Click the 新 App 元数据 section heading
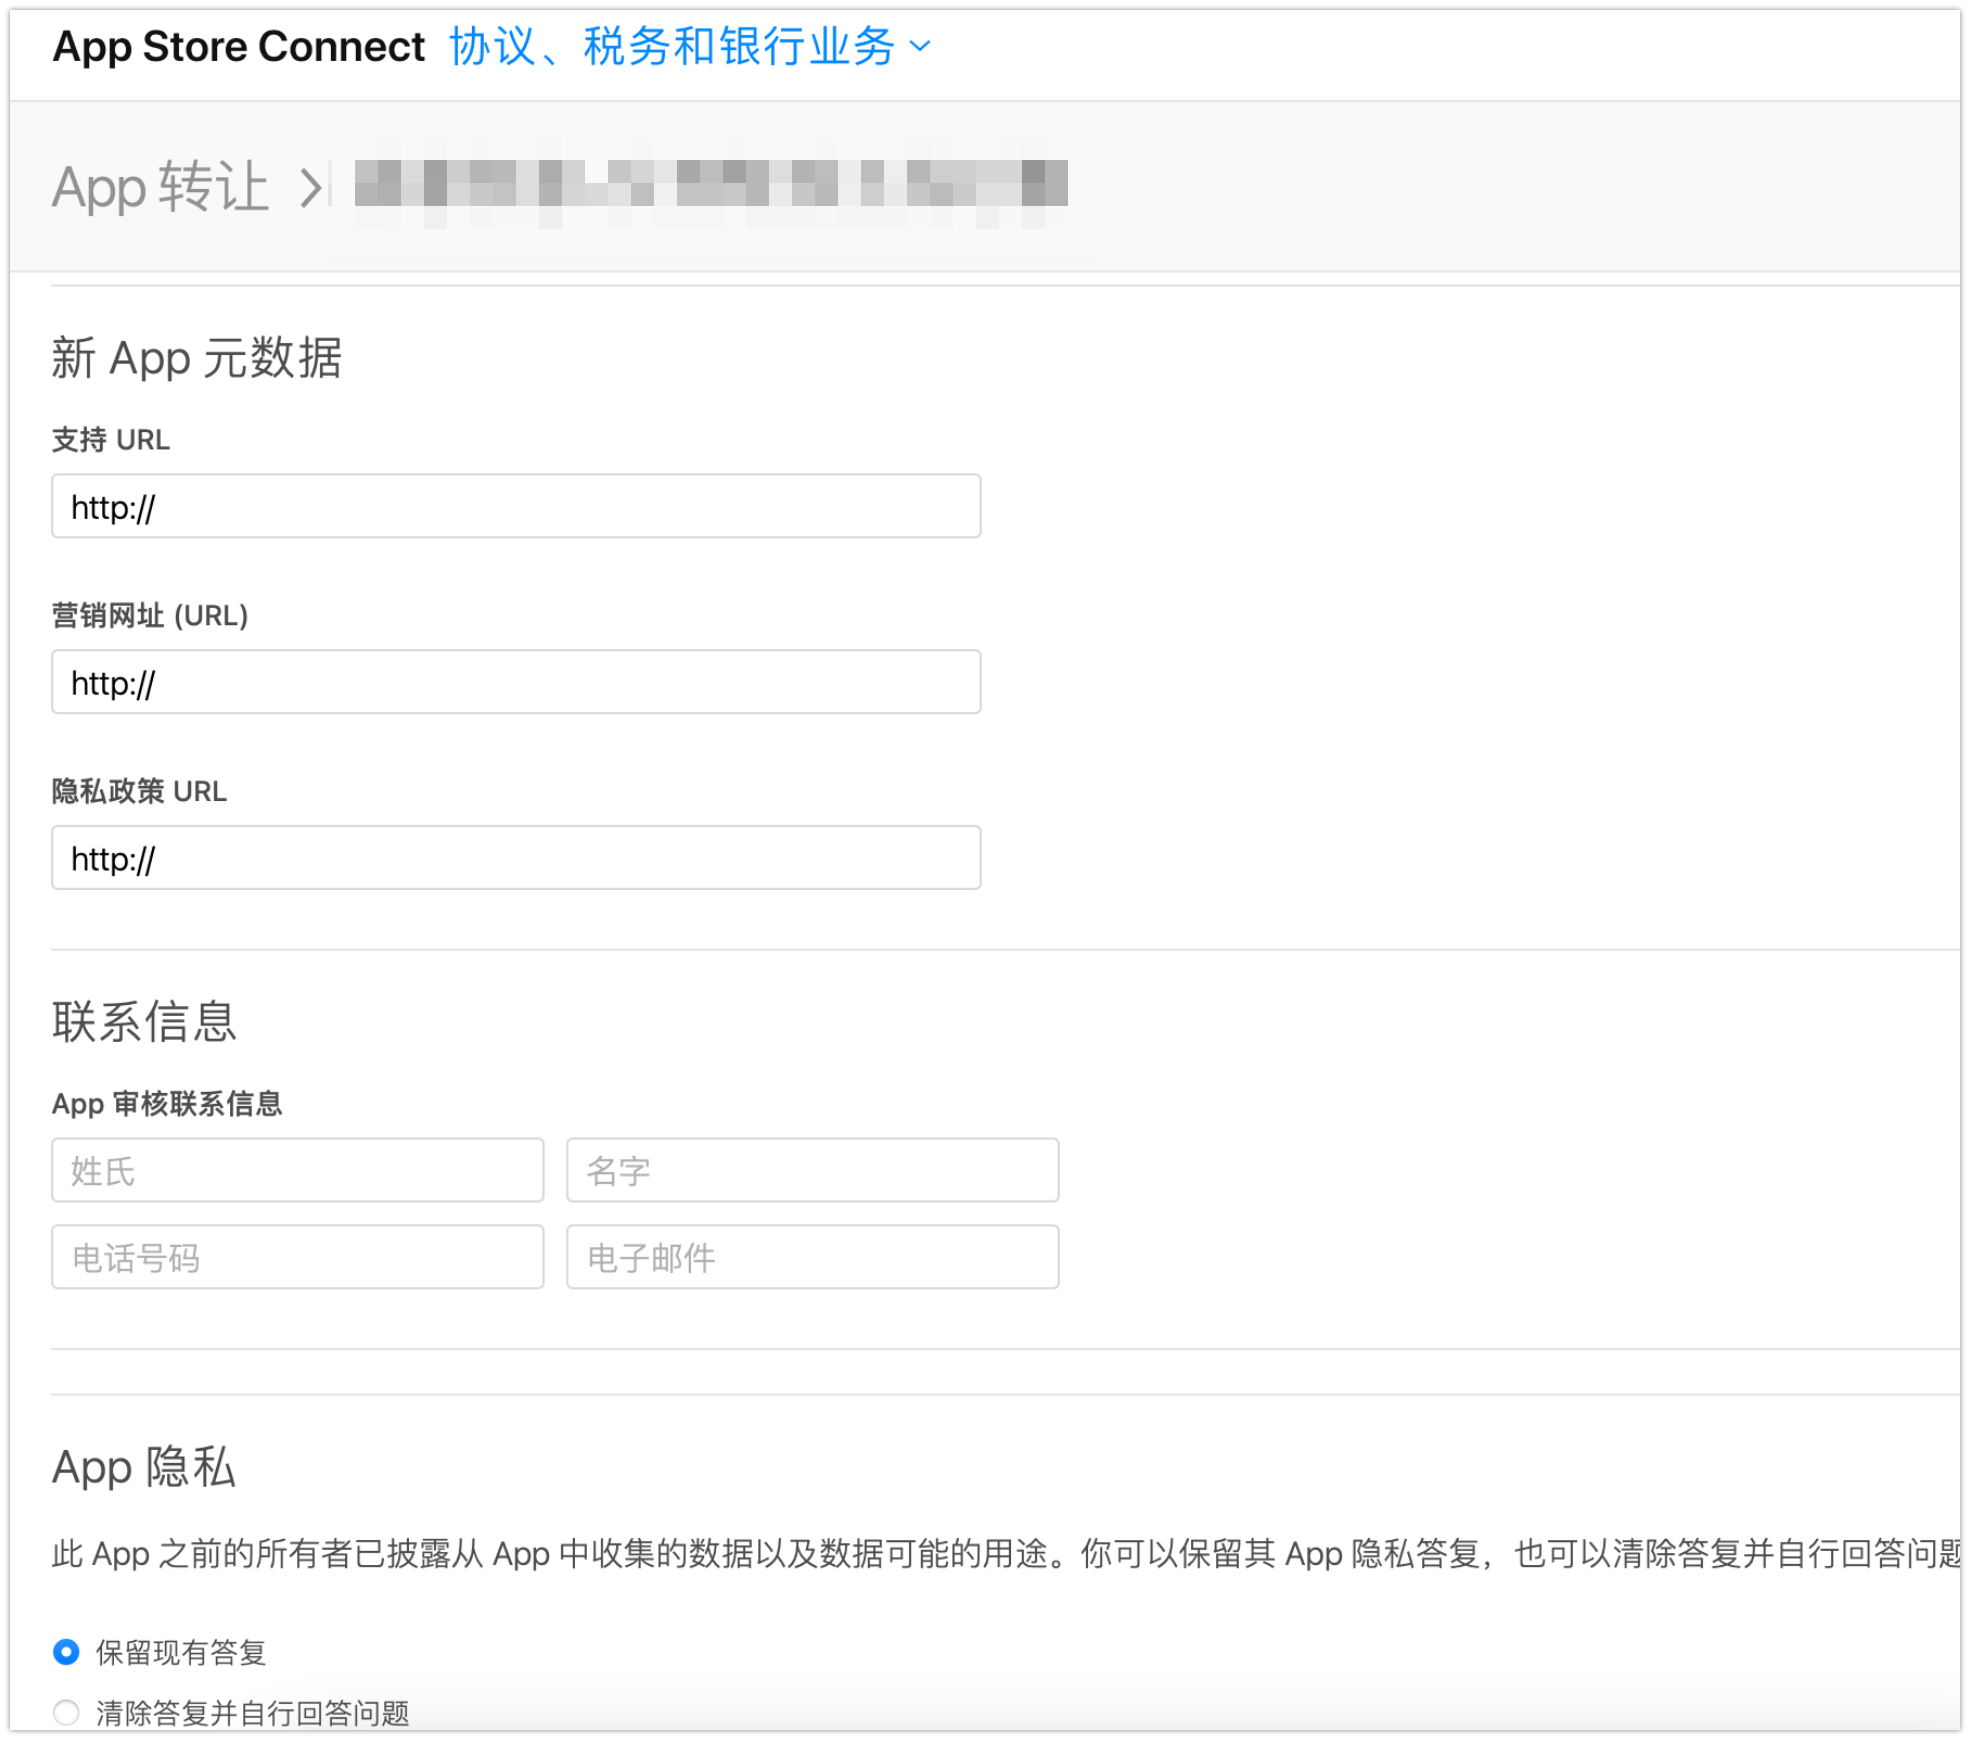 pos(196,358)
